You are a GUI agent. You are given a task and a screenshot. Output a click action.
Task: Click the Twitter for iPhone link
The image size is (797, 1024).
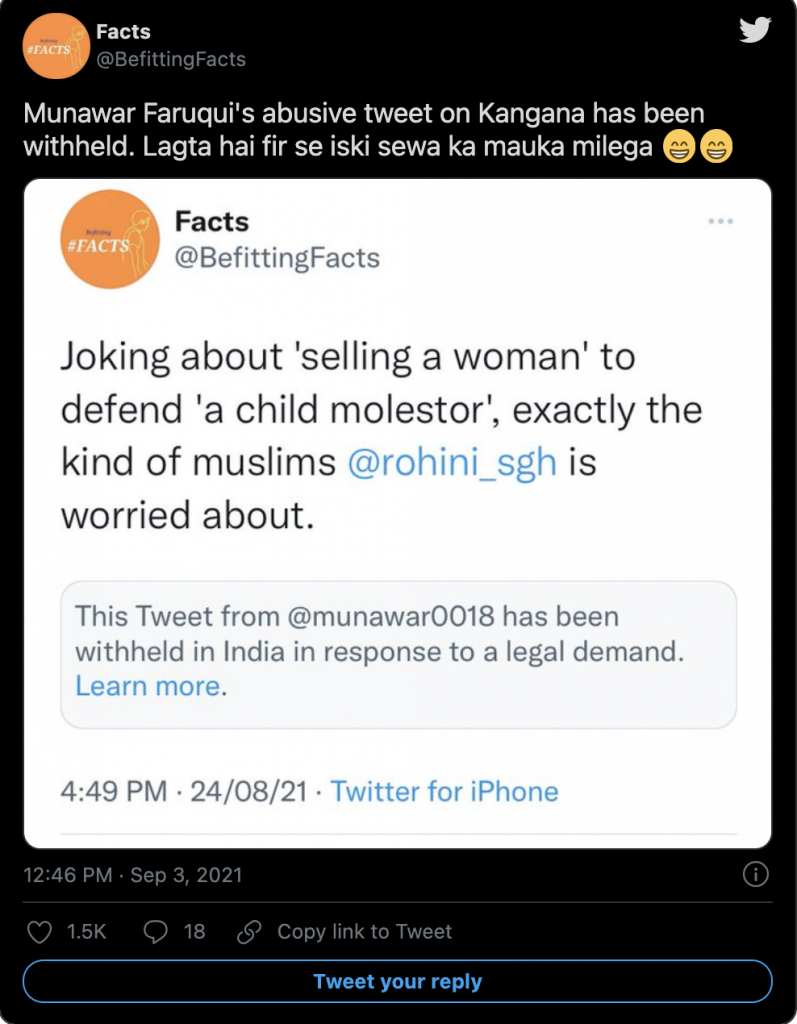pyautogui.click(x=444, y=792)
